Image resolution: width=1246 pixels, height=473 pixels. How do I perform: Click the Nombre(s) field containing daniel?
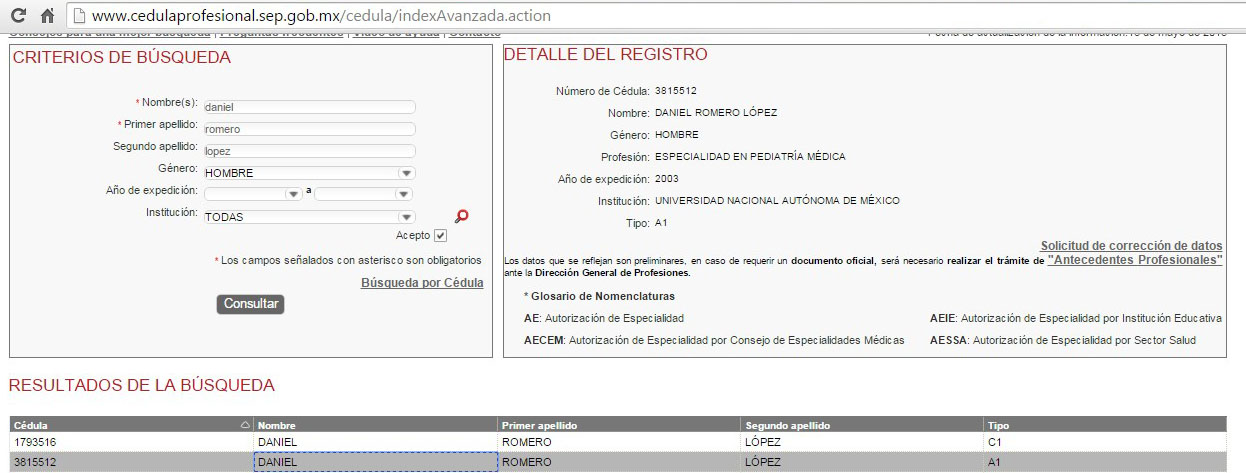(x=308, y=107)
